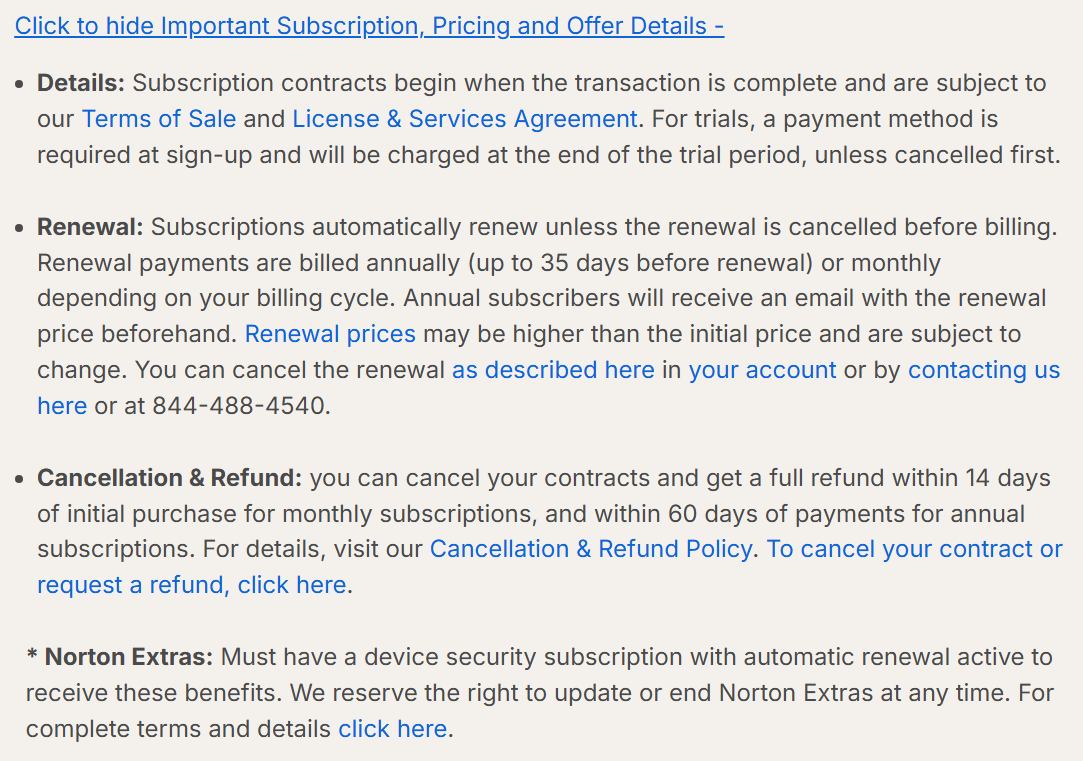Follow the Renewal prices link
Viewport: 1083px width, 761px height.
(330, 334)
